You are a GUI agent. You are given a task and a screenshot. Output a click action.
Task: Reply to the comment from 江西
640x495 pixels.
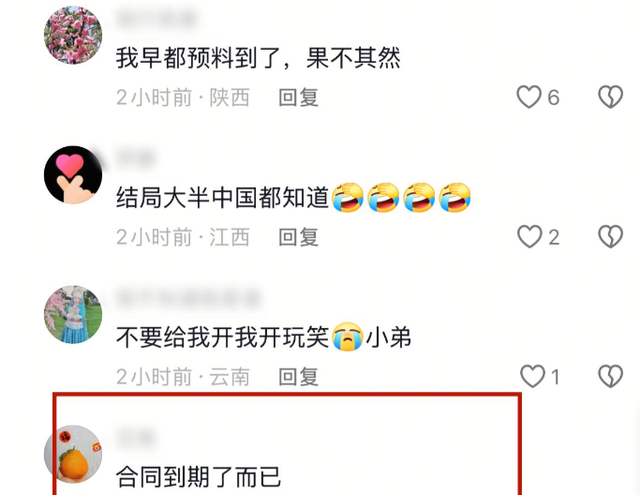(298, 237)
